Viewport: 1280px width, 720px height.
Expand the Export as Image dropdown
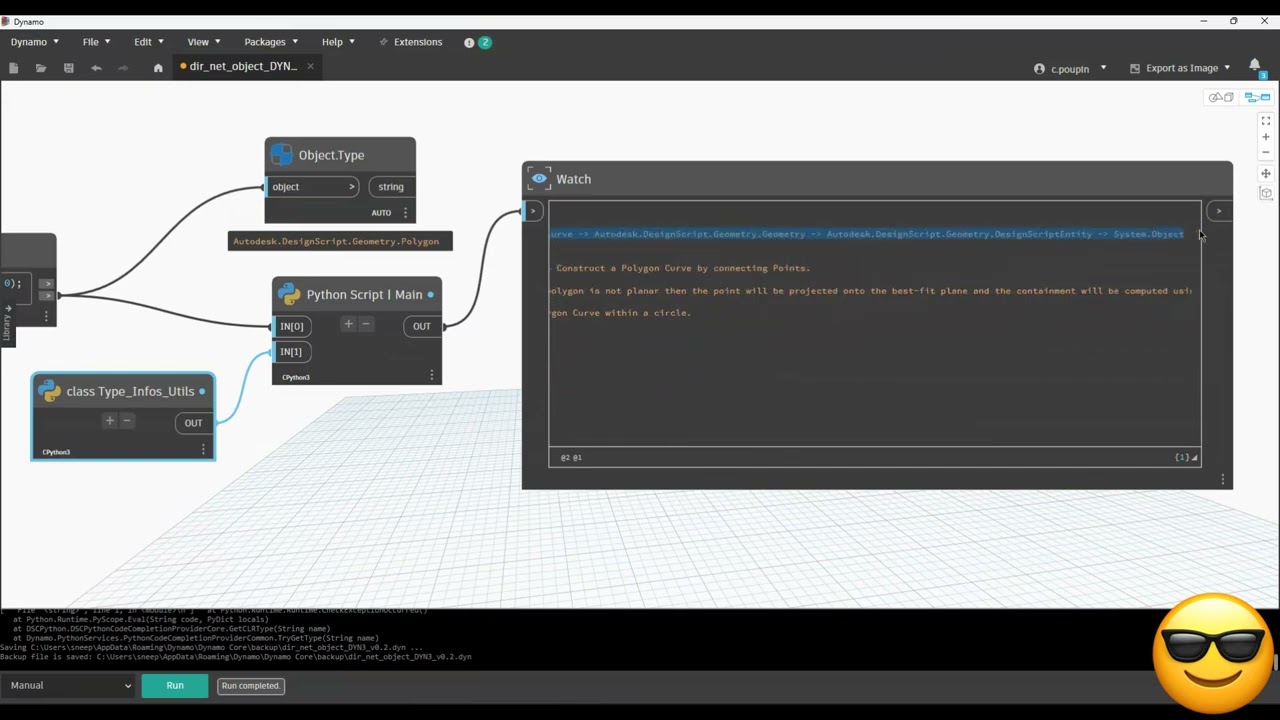tap(1180, 68)
